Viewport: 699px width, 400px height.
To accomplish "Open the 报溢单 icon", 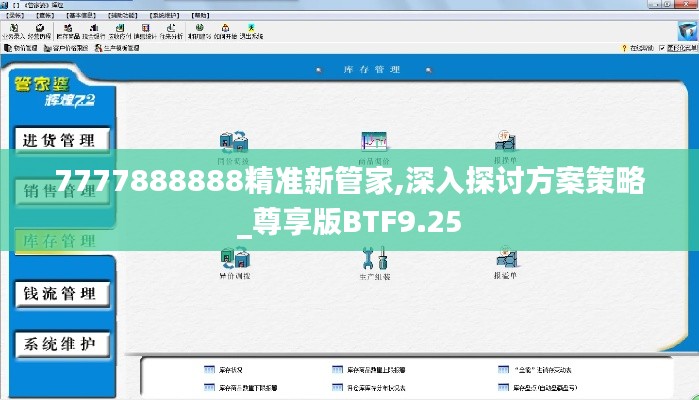I will pyautogui.click(x=505, y=260).
